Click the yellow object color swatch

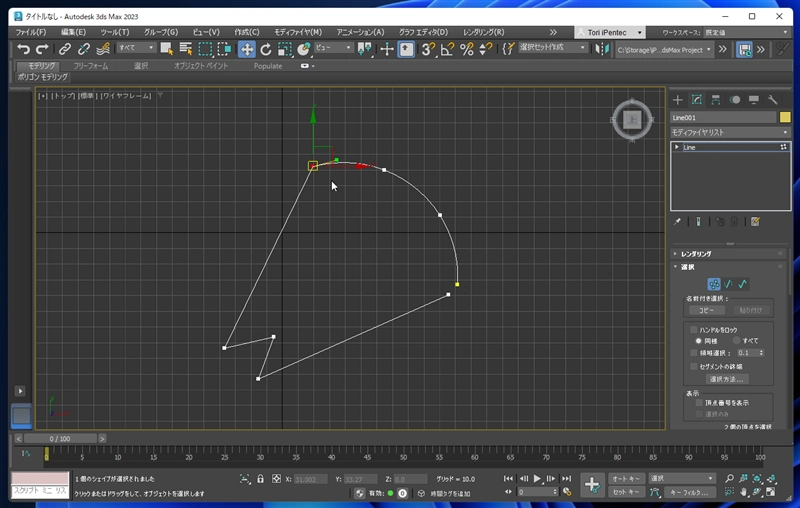[785, 117]
